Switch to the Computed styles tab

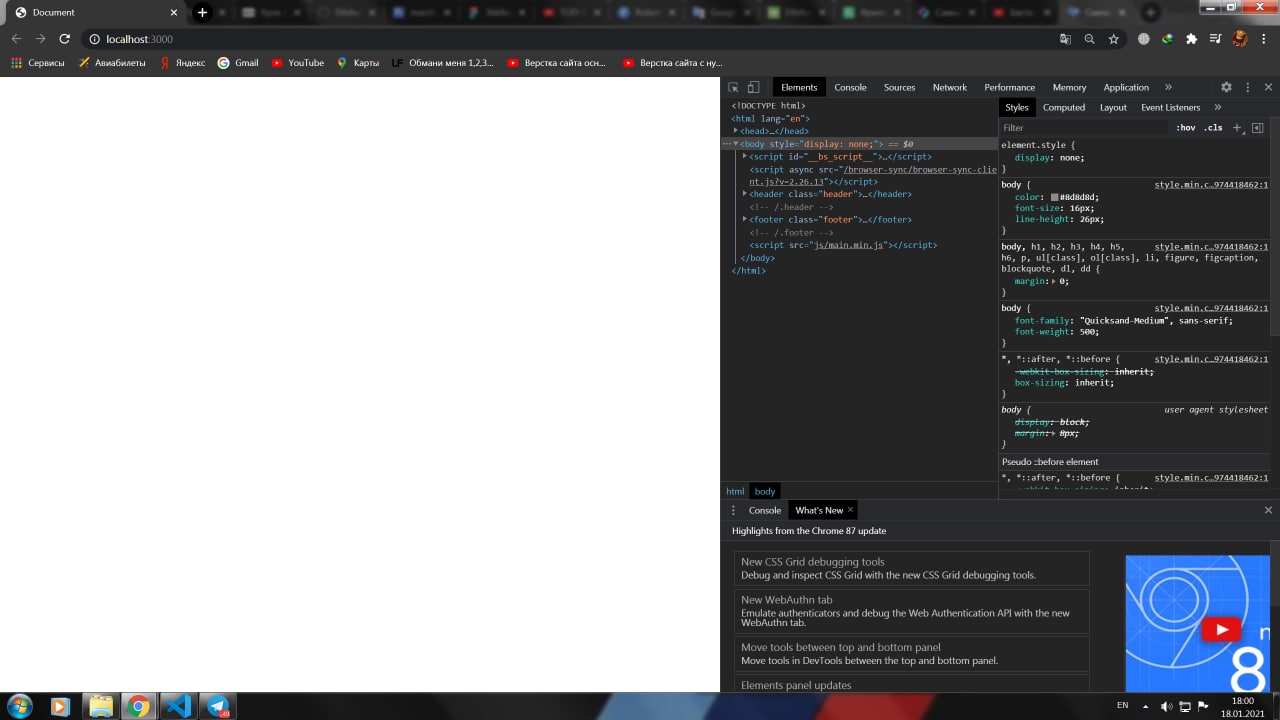click(x=1064, y=107)
